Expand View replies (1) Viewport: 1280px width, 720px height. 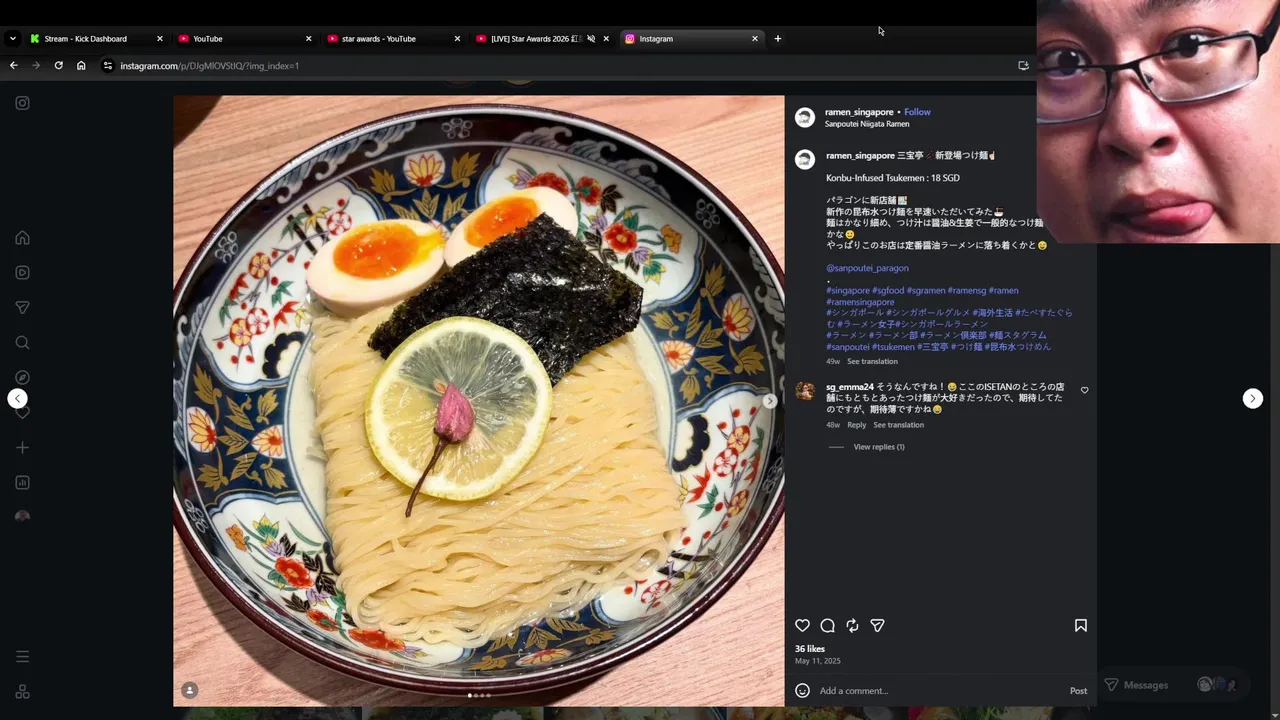(x=879, y=447)
